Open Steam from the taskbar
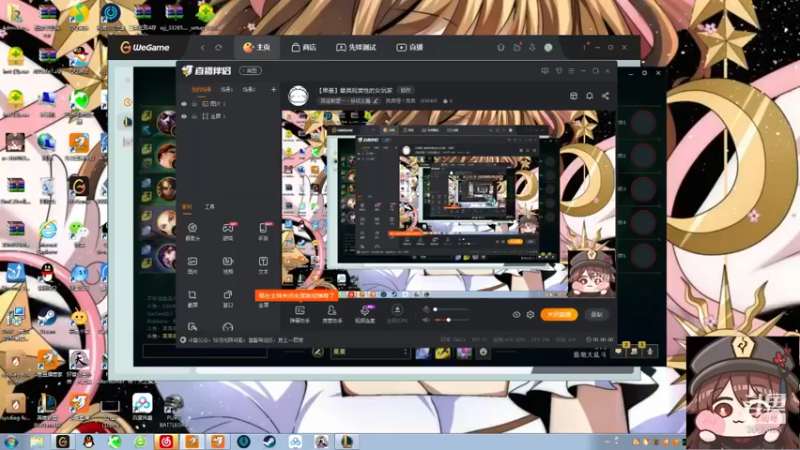The width and height of the screenshot is (800, 450). pyautogui.click(x=269, y=441)
